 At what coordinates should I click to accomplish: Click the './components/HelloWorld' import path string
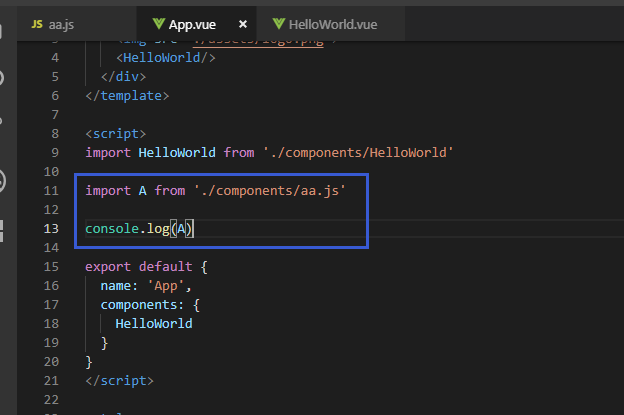point(358,153)
